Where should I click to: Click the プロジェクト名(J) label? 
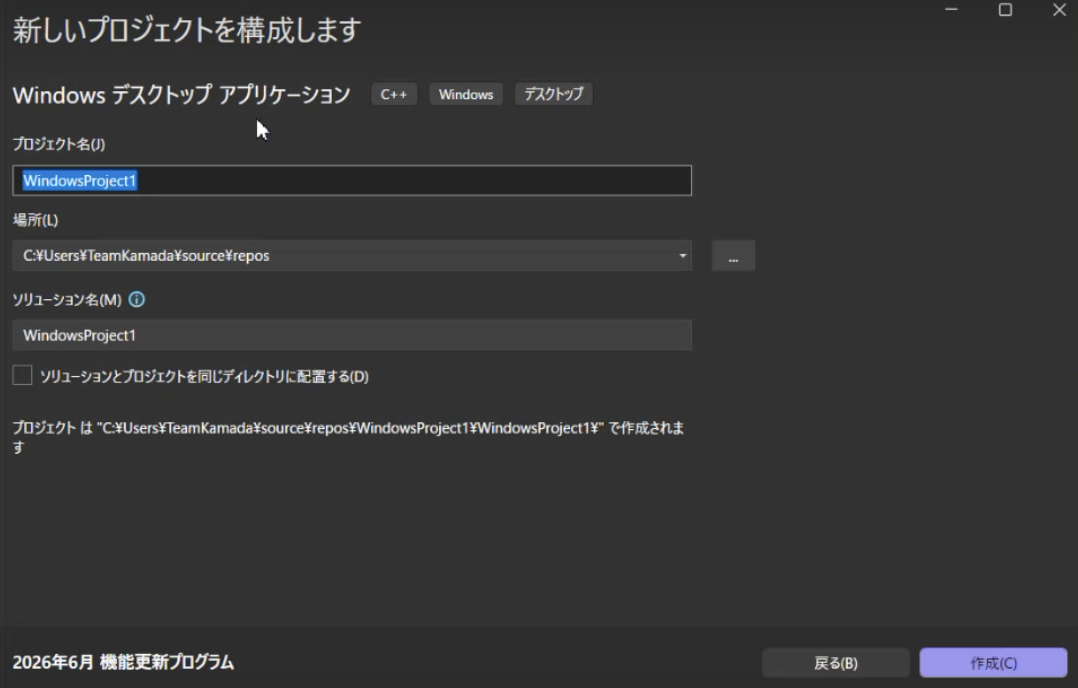(x=59, y=144)
